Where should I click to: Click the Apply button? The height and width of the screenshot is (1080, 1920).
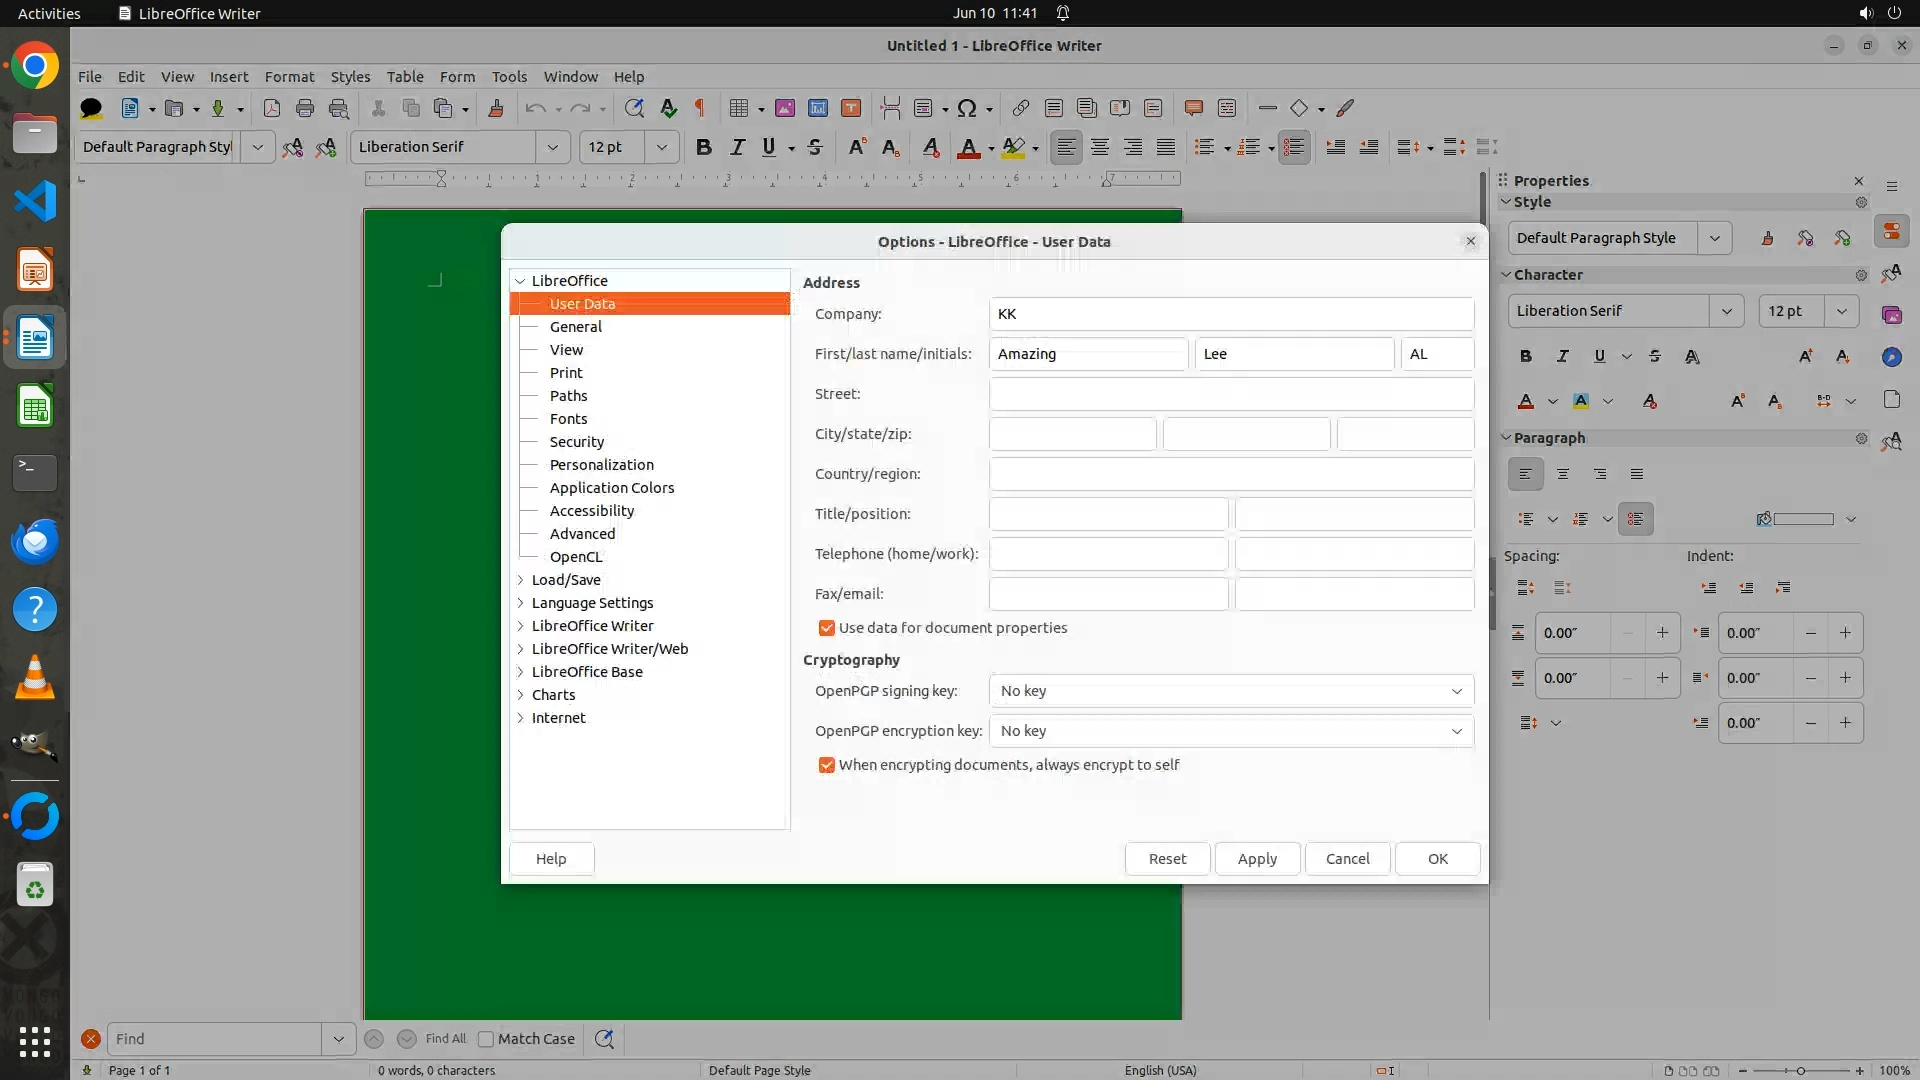point(1257,859)
